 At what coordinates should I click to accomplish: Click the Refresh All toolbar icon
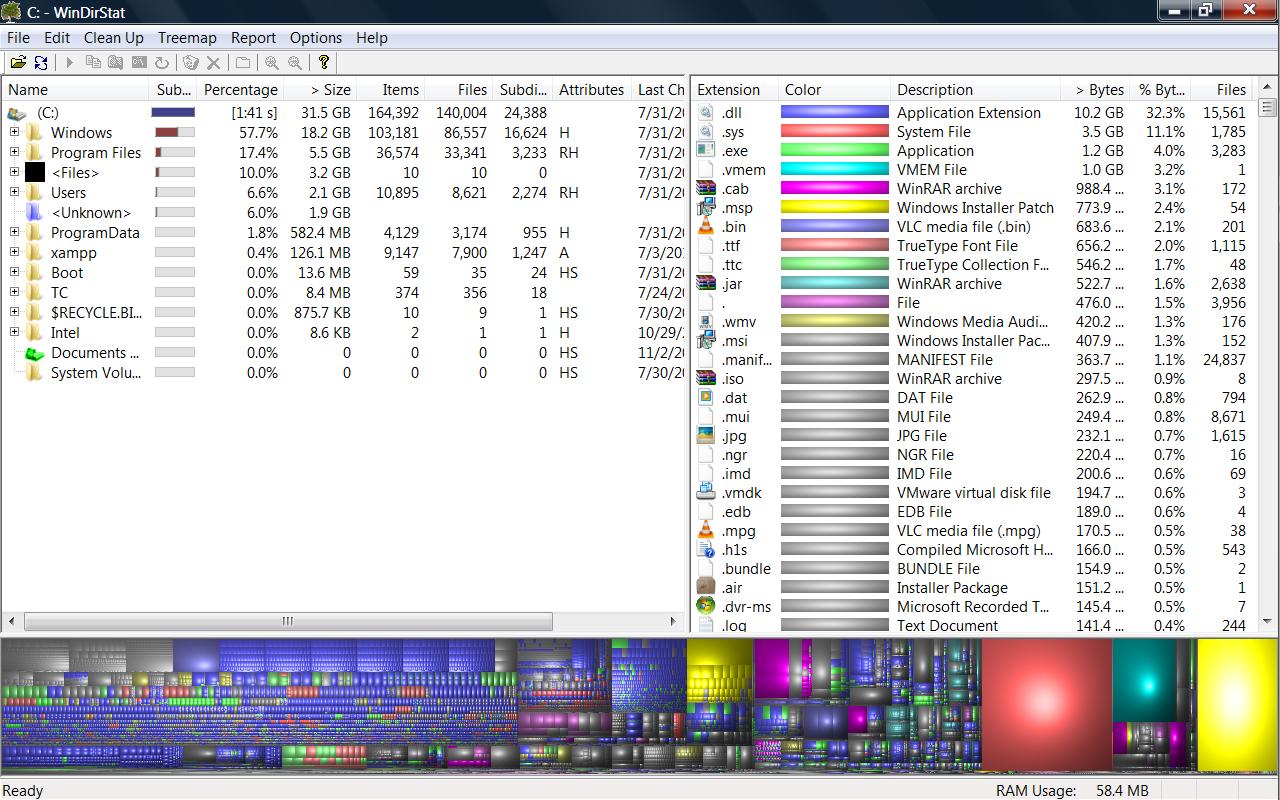coord(41,62)
